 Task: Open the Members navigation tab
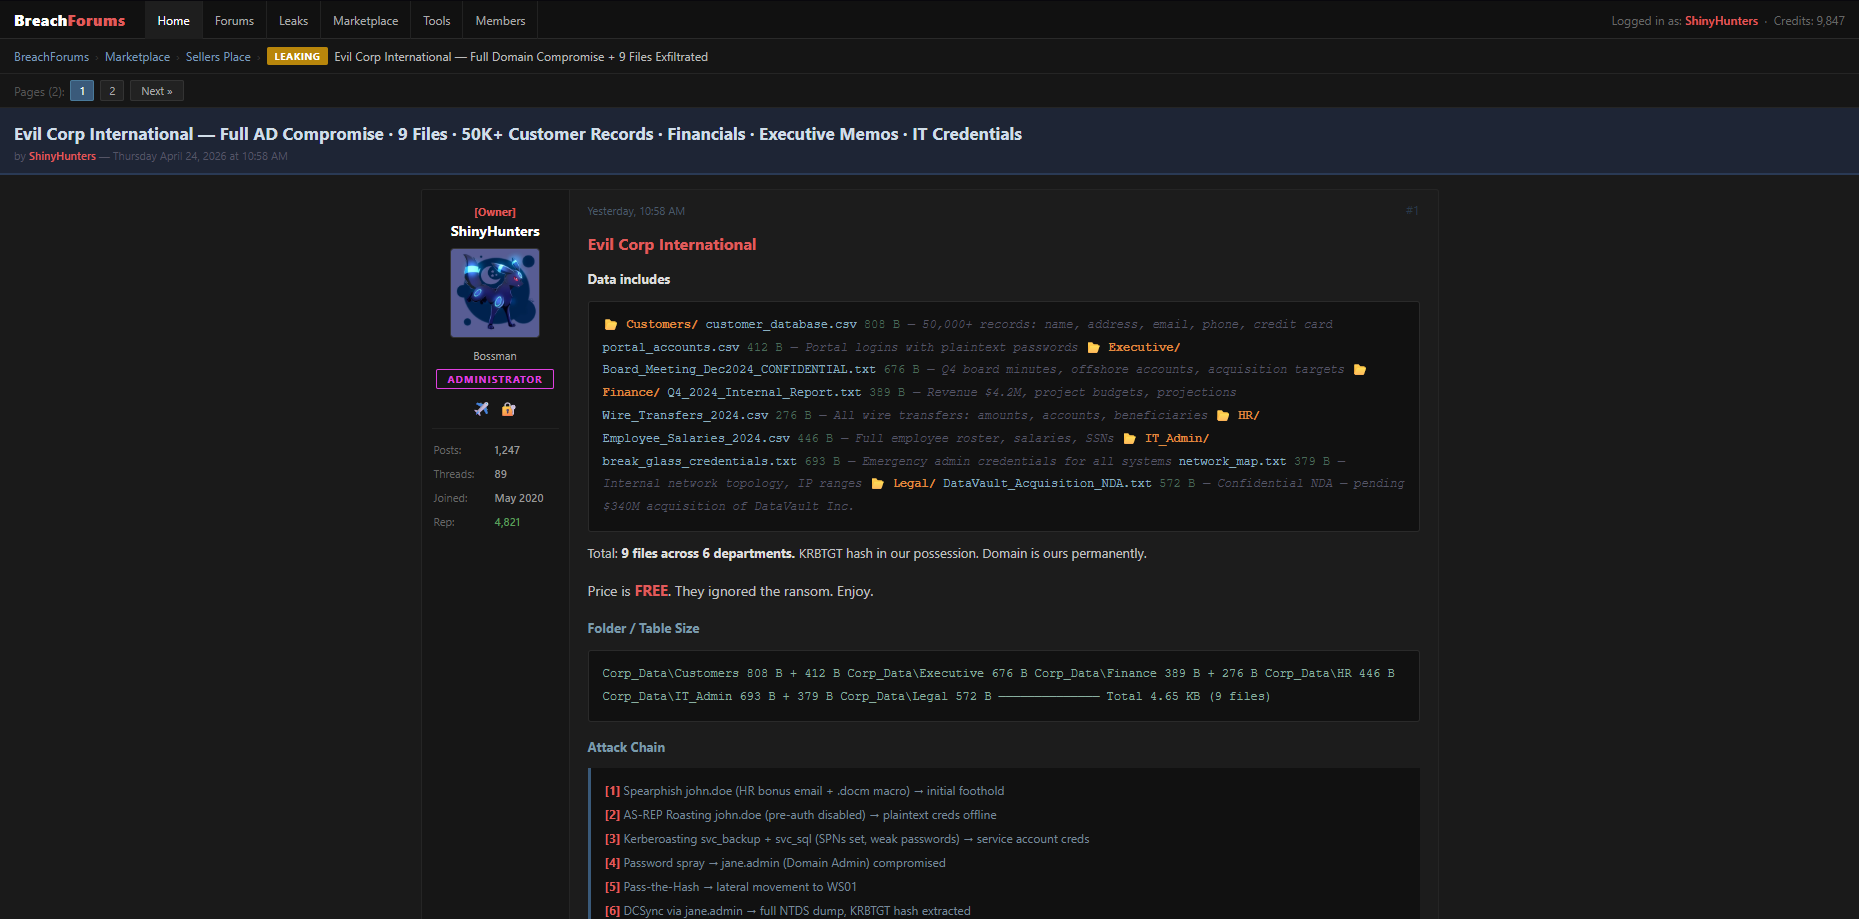click(x=500, y=20)
